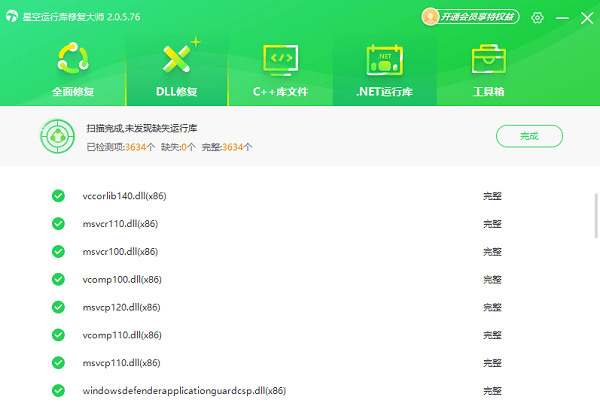Open the 全面修复 full repair icon
Image resolution: width=600 pixels, height=412 pixels.
tap(73, 58)
